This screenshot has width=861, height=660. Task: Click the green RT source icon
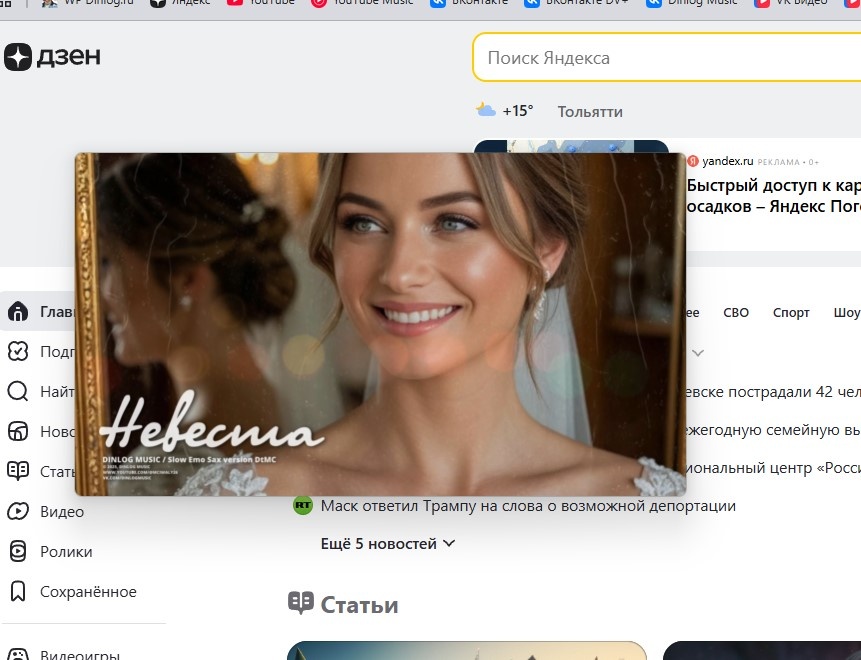coord(303,505)
